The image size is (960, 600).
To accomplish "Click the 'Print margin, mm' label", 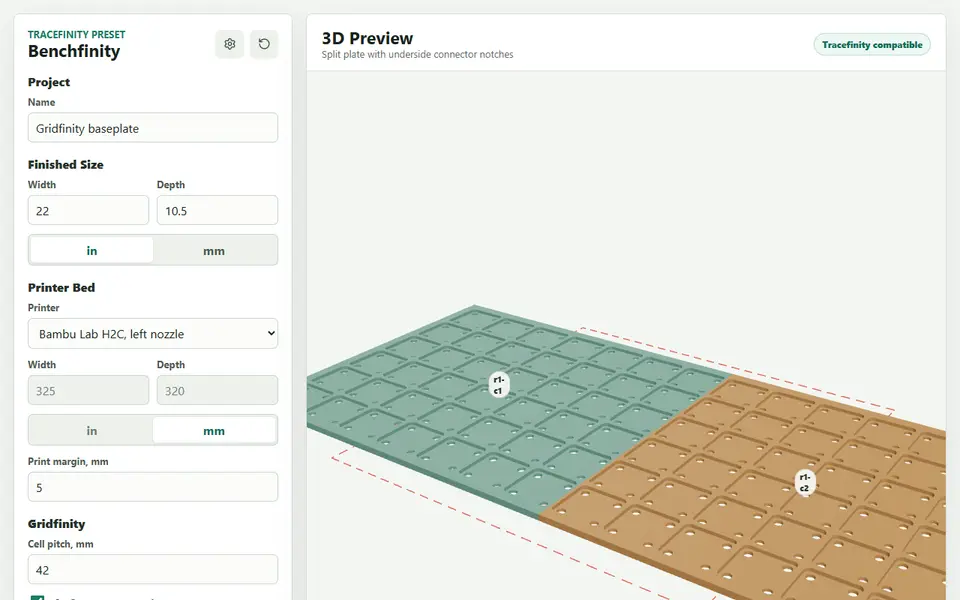I will click(68, 462).
